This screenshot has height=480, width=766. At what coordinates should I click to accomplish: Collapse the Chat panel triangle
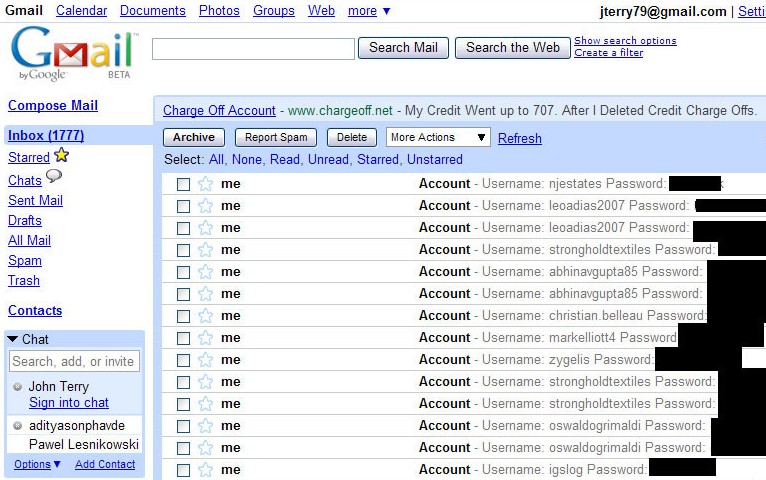13,340
